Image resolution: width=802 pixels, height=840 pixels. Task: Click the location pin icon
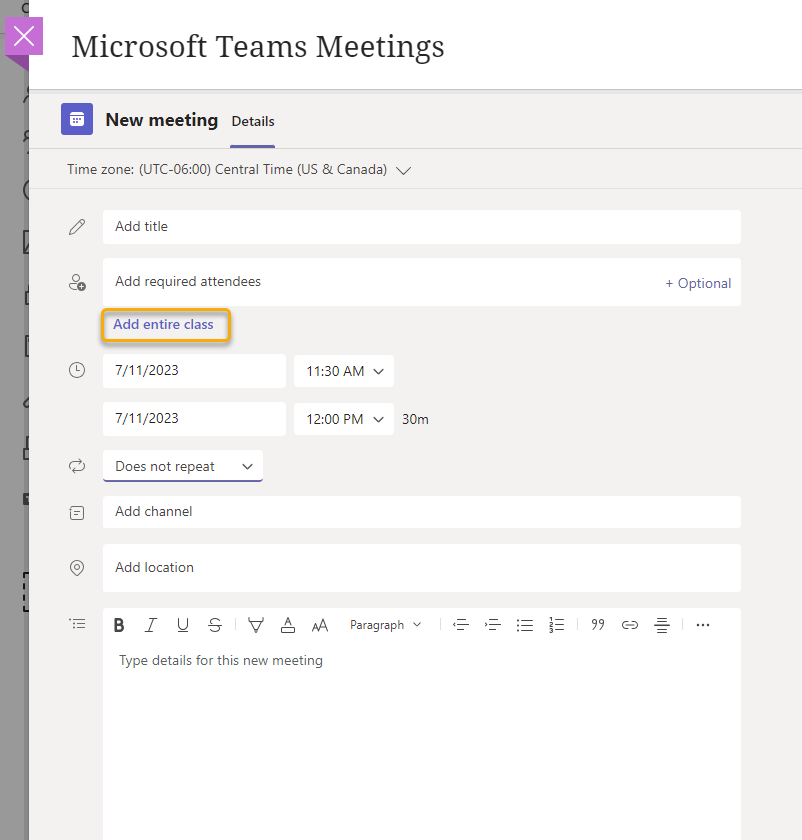[77, 568]
